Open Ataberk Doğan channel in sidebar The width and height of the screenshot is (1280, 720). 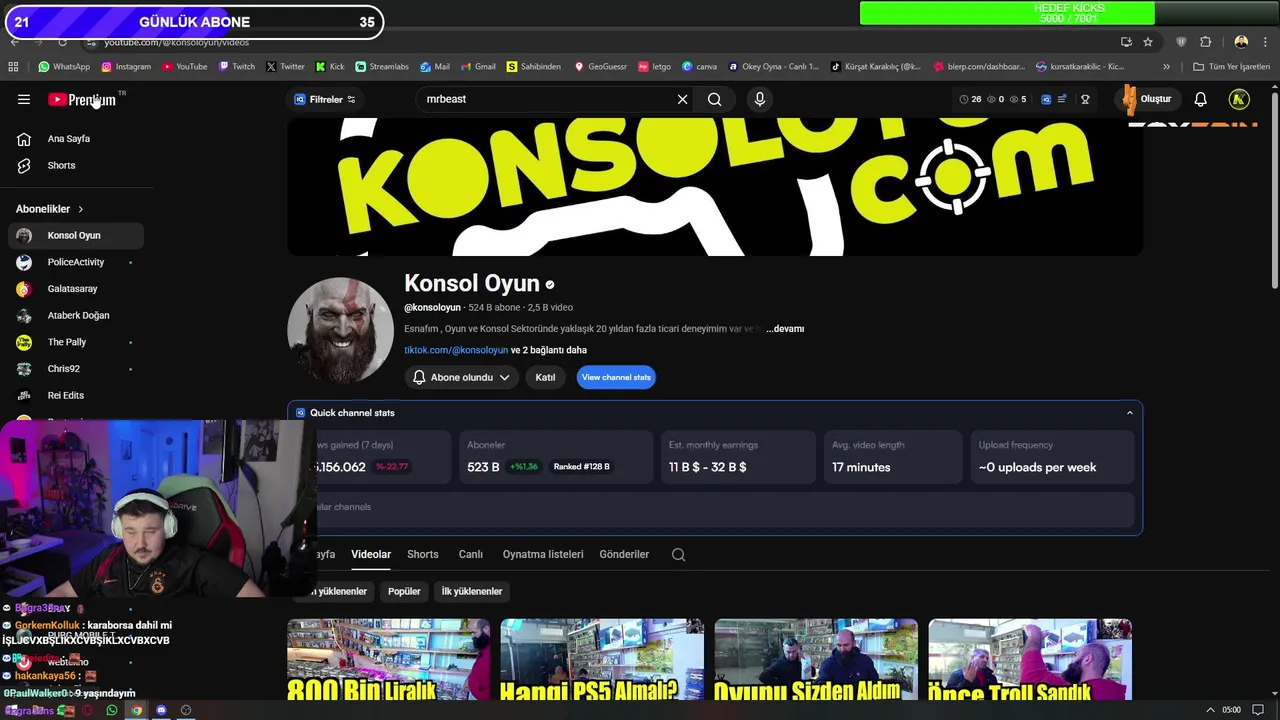click(x=76, y=315)
